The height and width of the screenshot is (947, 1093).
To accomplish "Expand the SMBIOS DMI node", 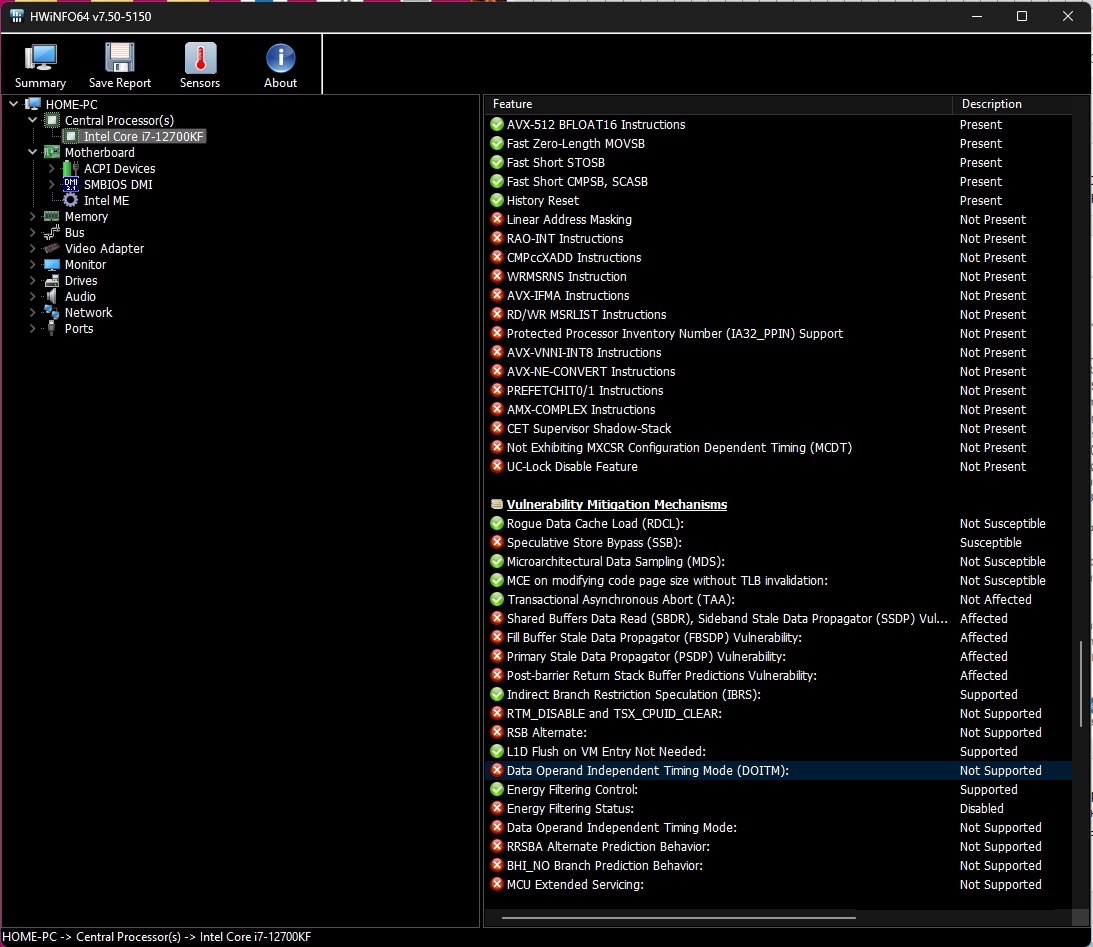I will coord(52,185).
